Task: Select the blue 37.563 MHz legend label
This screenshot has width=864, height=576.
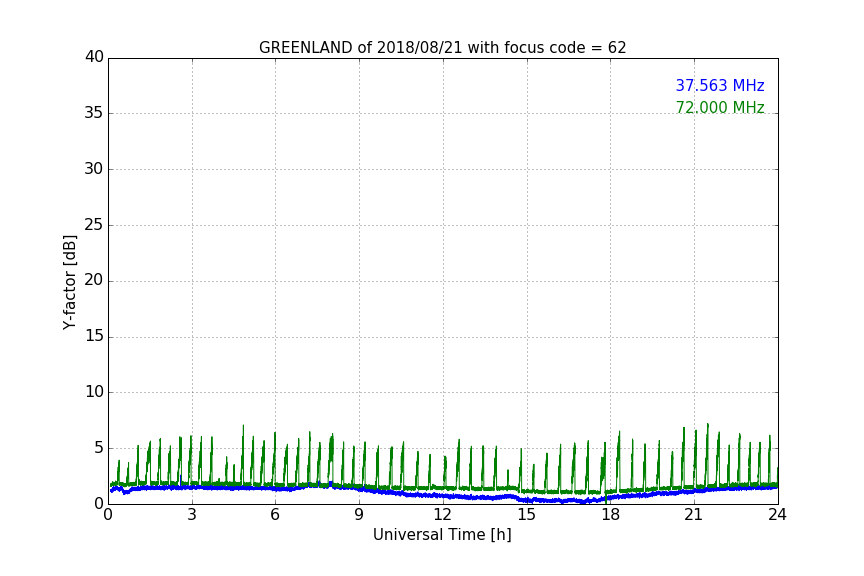Action: tap(720, 85)
